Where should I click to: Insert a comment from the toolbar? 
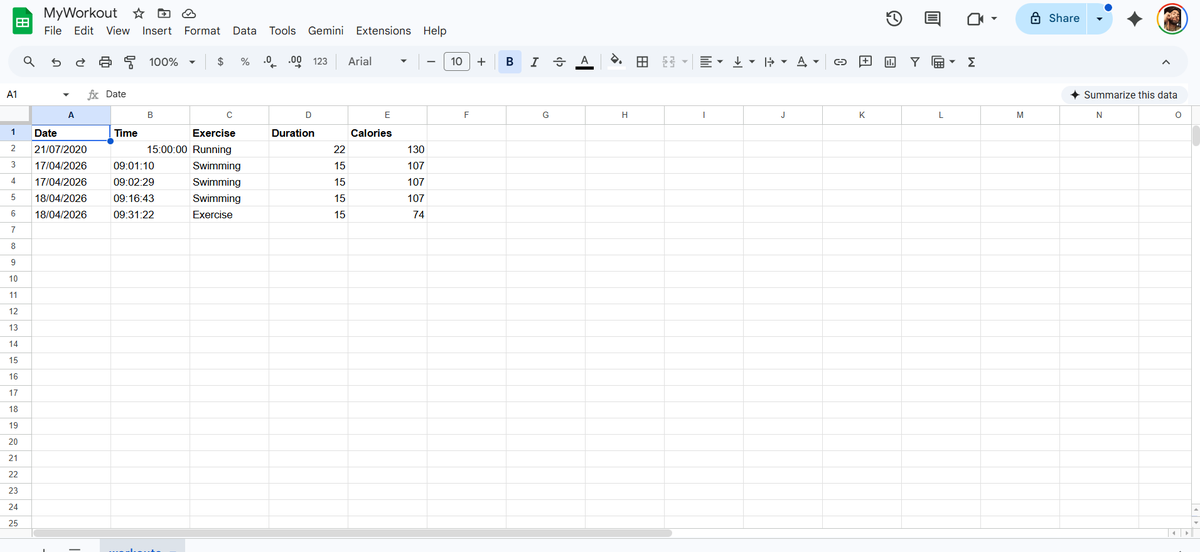[865, 62]
